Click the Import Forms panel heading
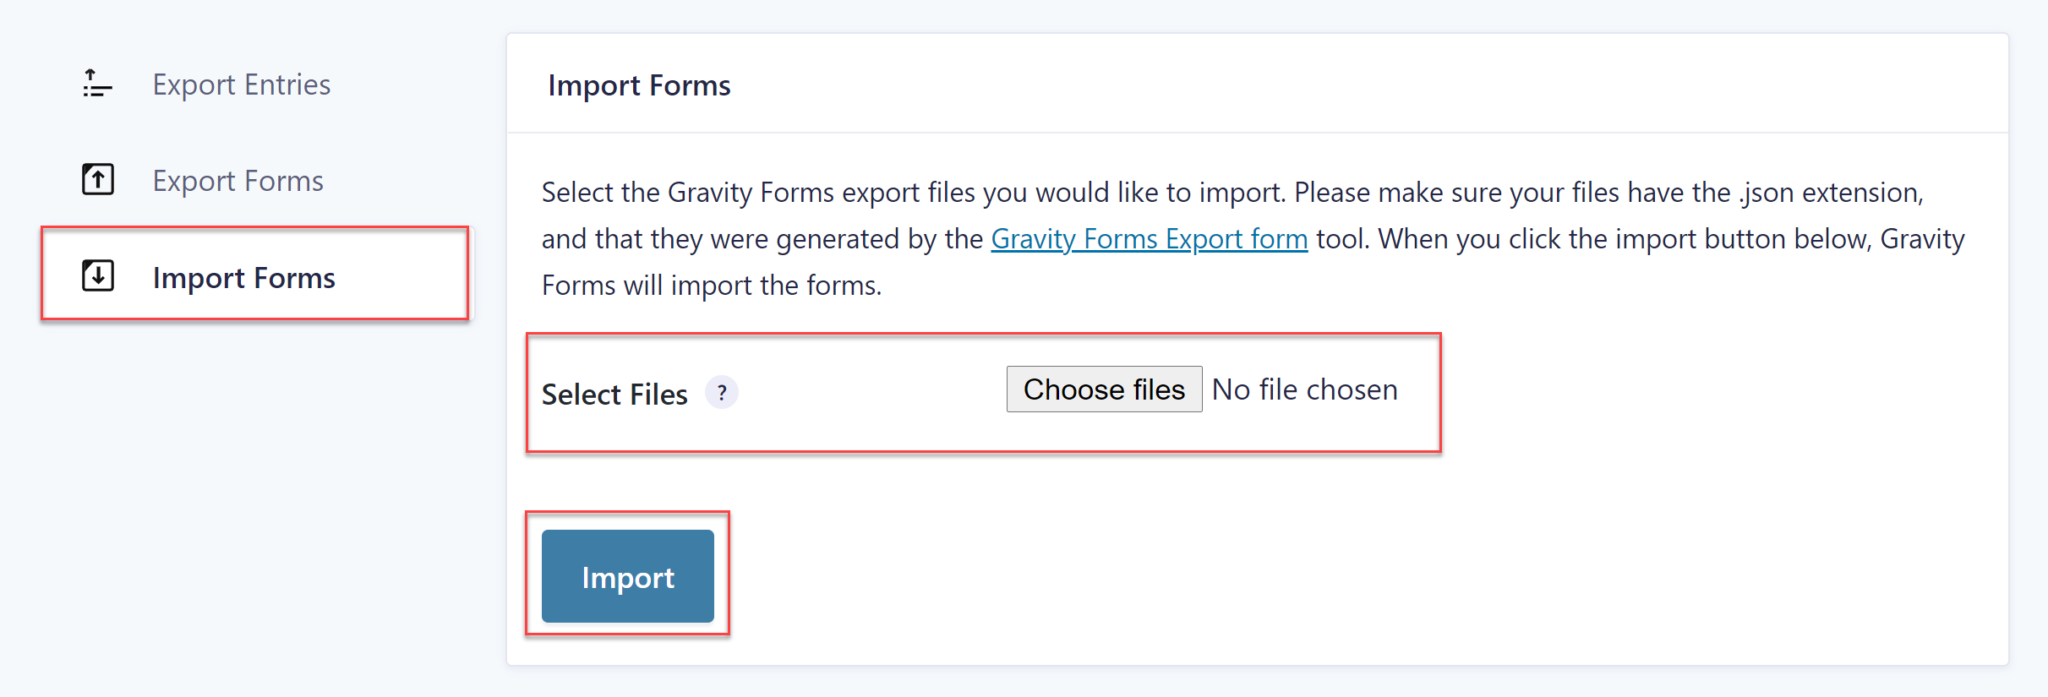 (x=639, y=86)
